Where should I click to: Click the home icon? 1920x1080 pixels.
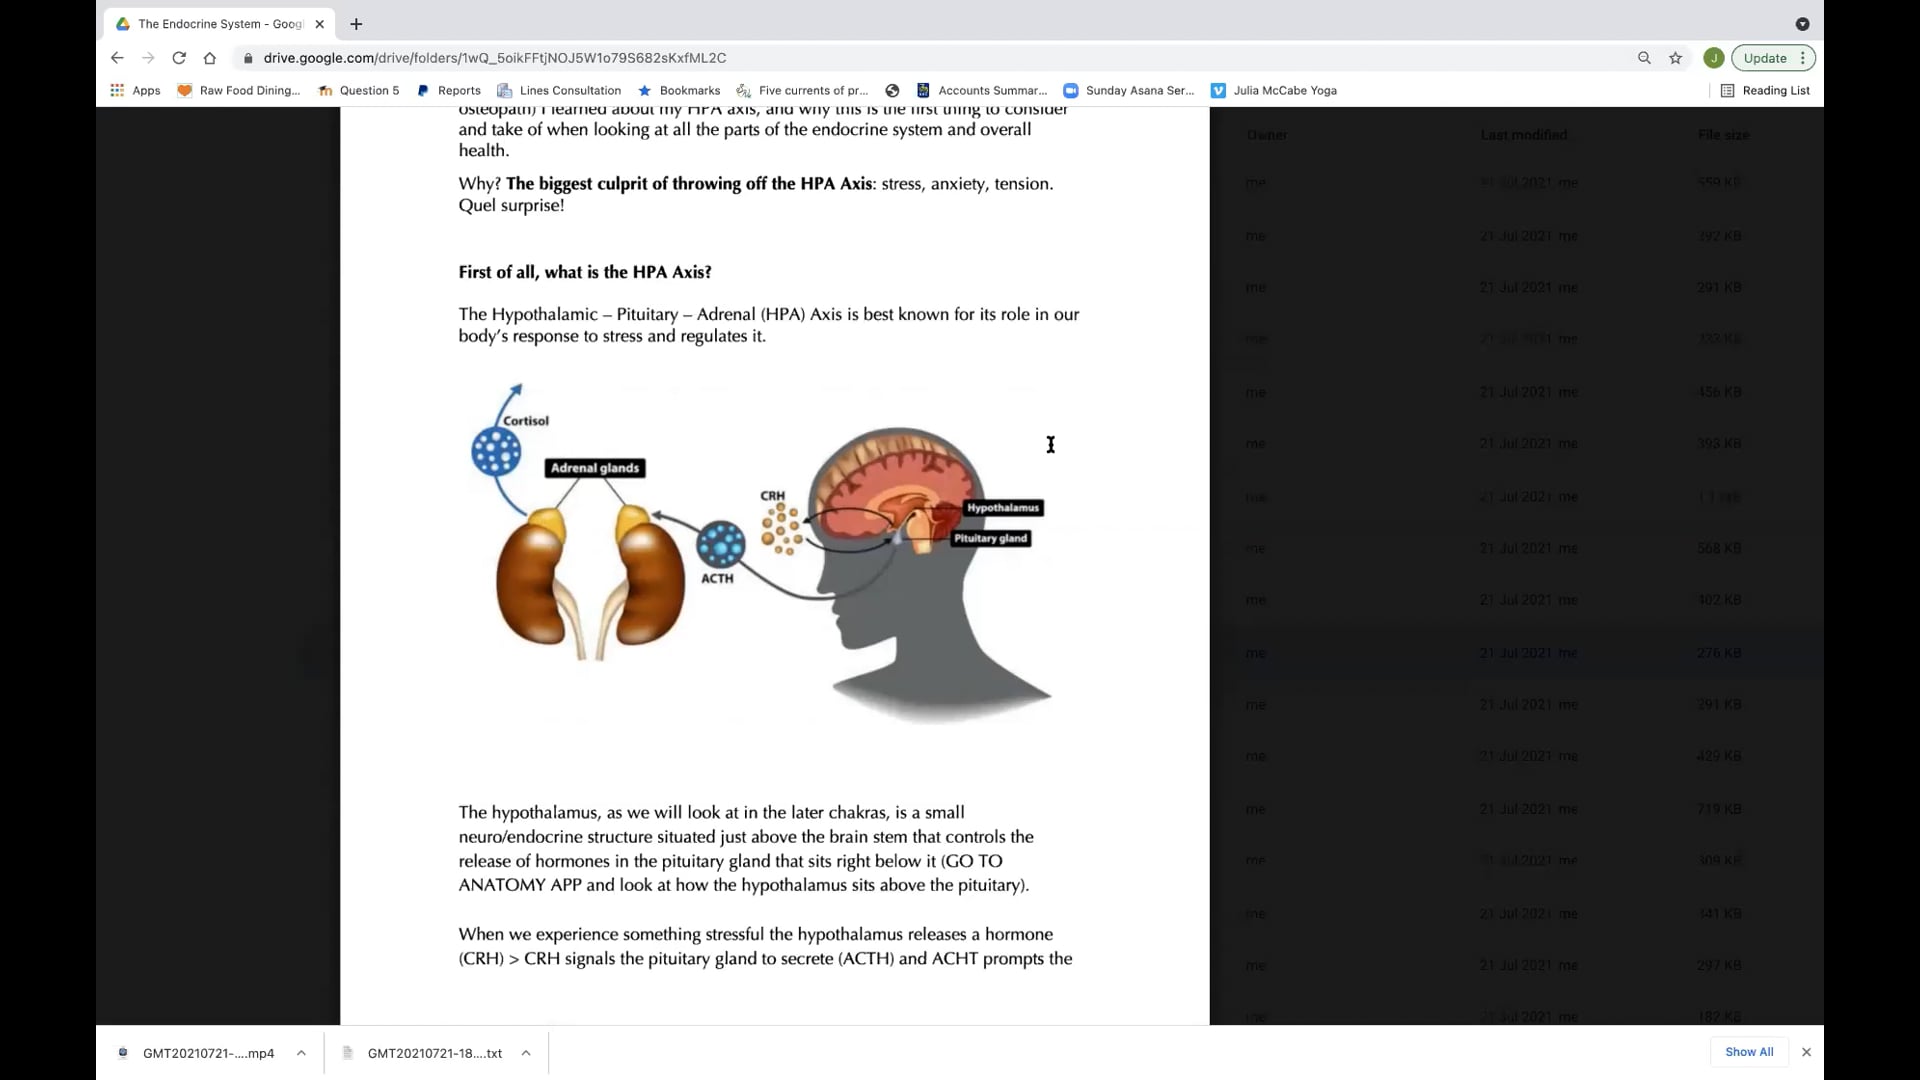click(x=210, y=58)
